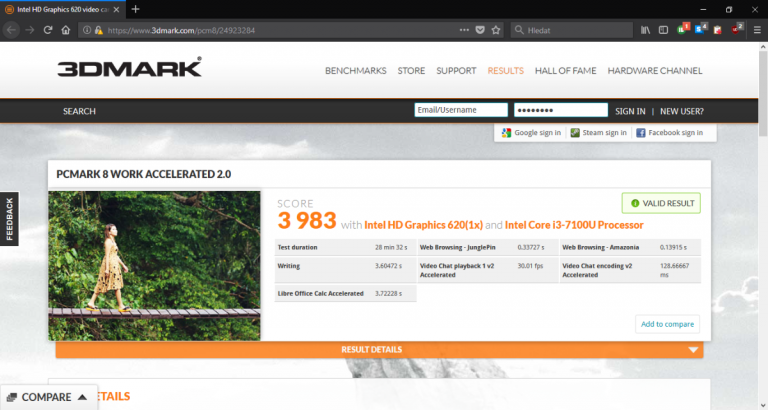This screenshot has width=768, height=410.
Task: Click the 3DMark logo
Action: point(129,68)
